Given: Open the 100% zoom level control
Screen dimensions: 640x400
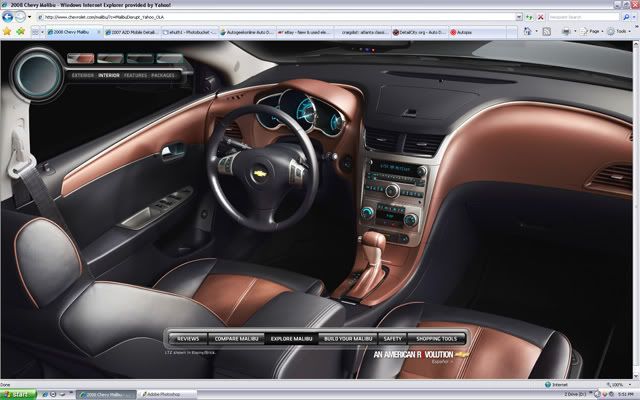Looking at the screenshot, I should (x=618, y=384).
